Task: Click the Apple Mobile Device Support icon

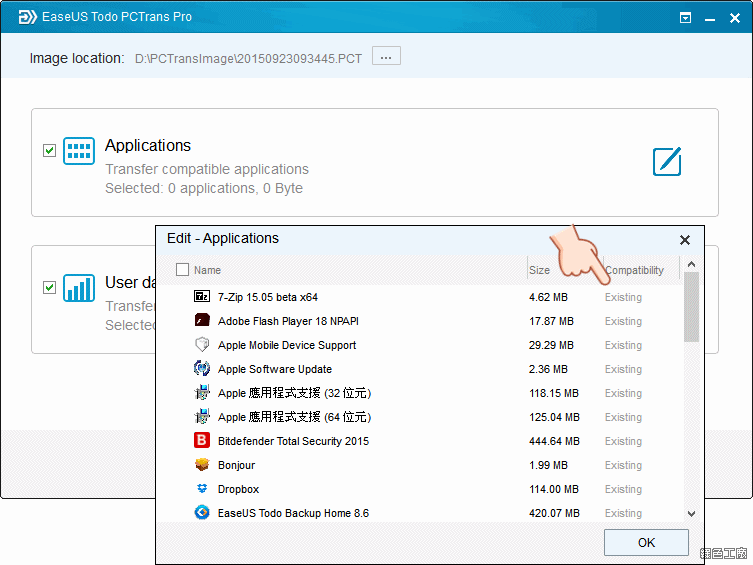Action: (x=202, y=344)
